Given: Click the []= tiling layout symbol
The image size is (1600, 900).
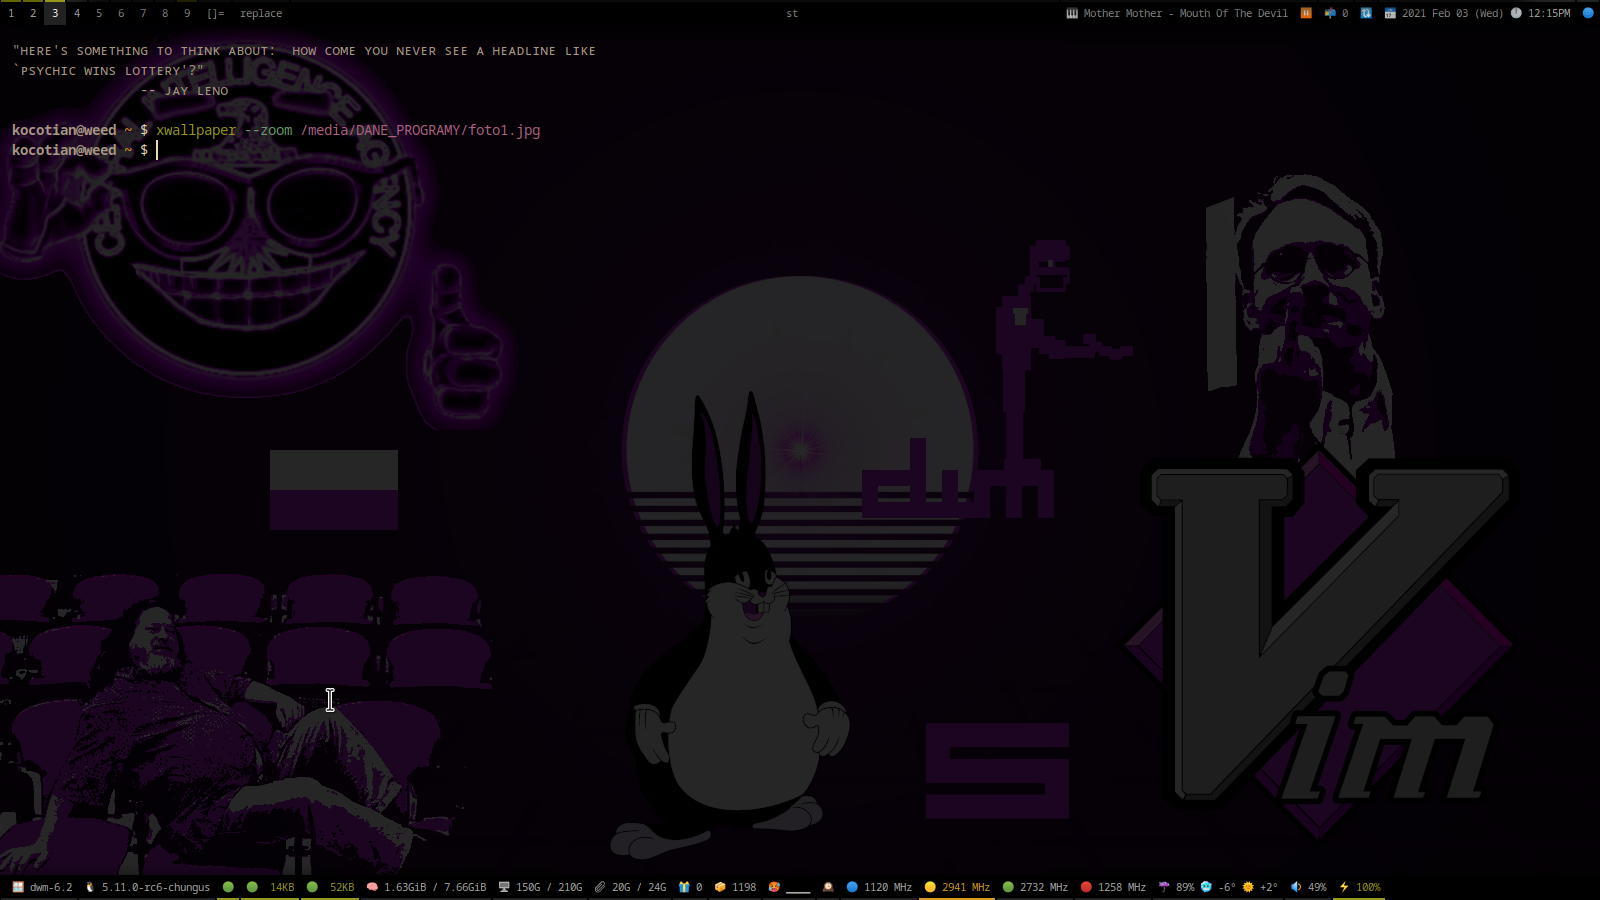Looking at the screenshot, I should point(216,13).
